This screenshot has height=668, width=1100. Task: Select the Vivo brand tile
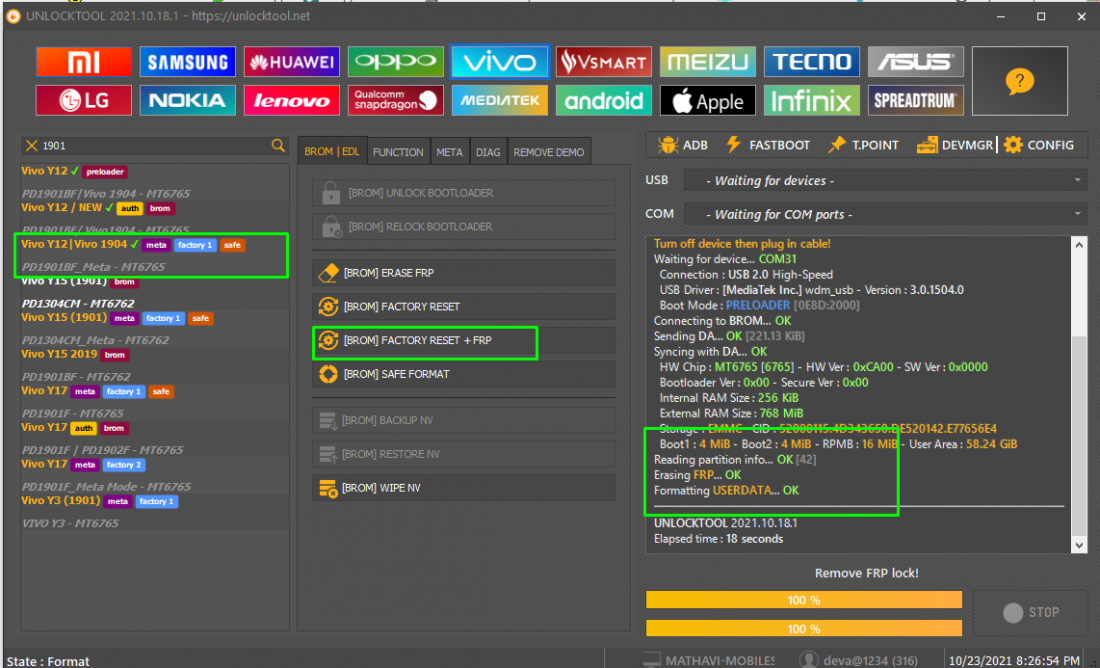pos(499,62)
